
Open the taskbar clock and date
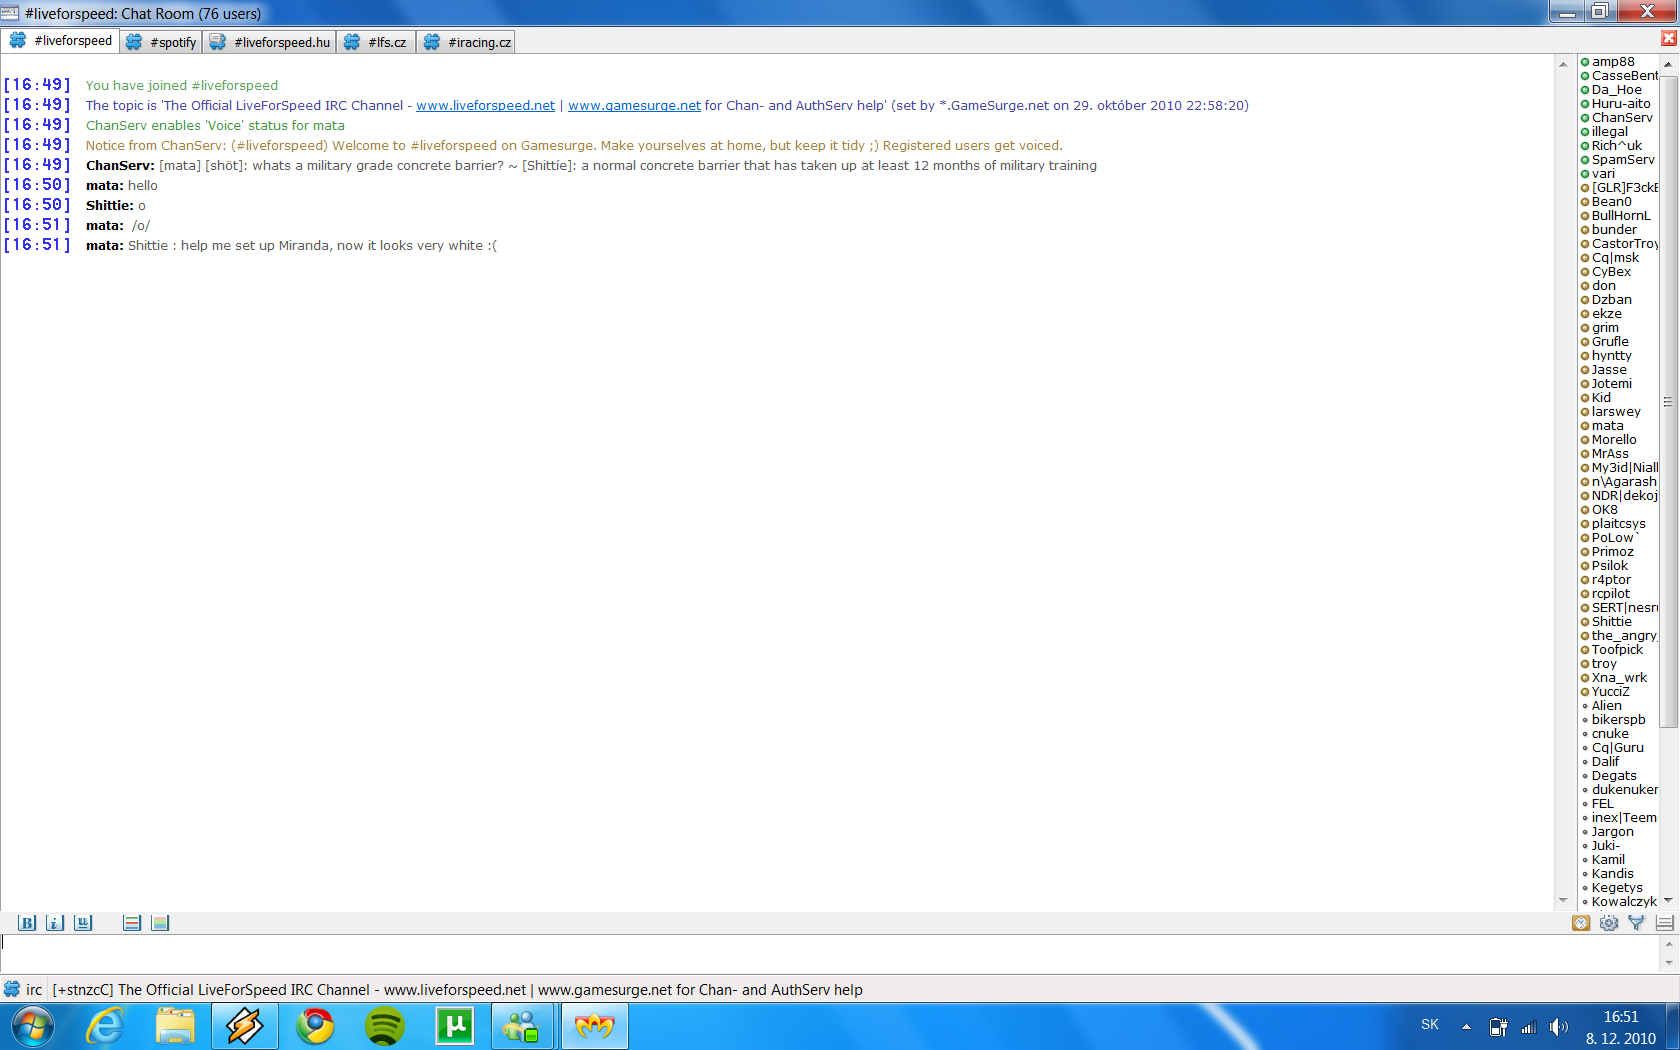(1621, 1027)
